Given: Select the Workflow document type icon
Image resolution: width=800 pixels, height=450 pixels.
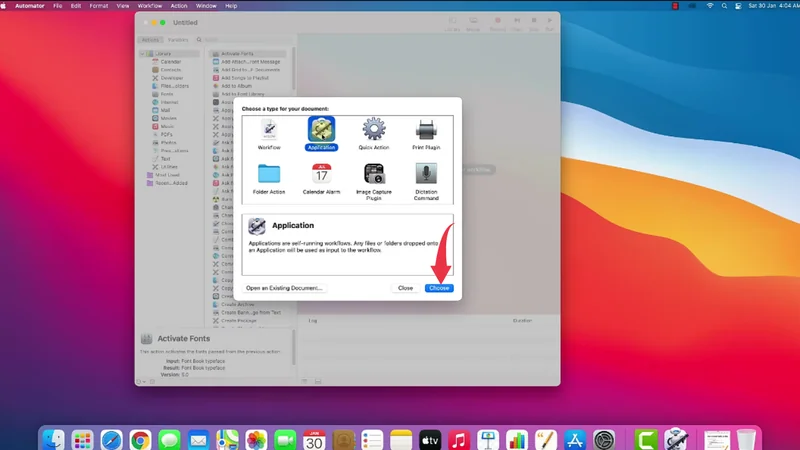Looking at the screenshot, I should pos(269,130).
